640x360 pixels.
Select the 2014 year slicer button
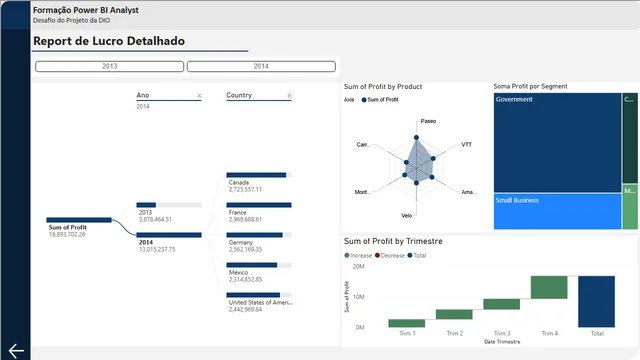[261, 66]
